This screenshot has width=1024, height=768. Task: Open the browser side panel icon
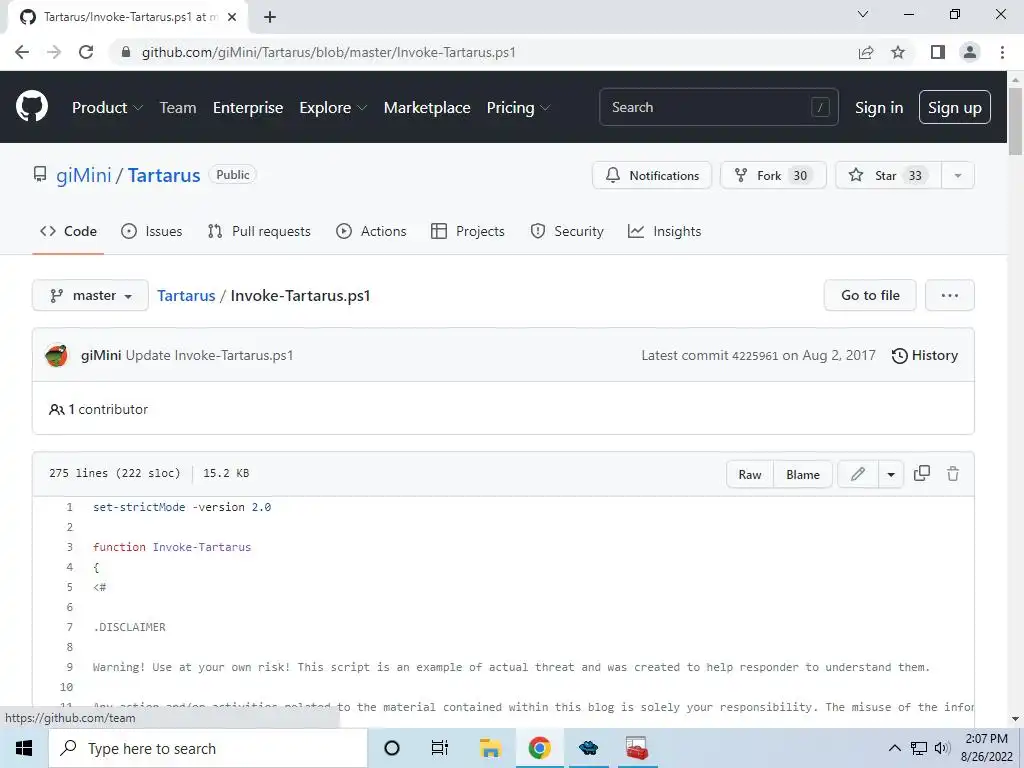(x=938, y=52)
